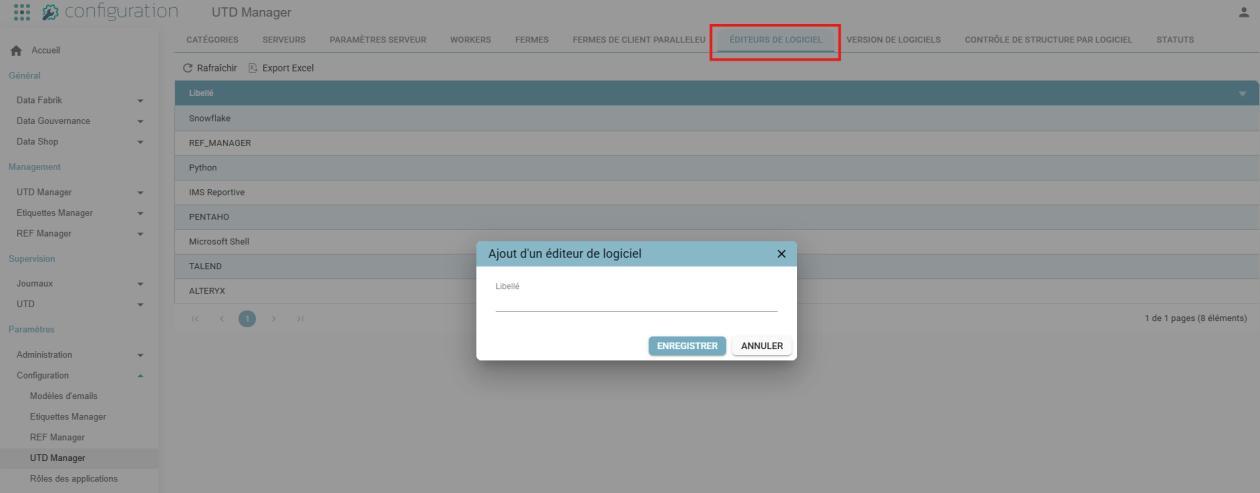
Task: Go to first page of pagination
Action: click(195, 318)
